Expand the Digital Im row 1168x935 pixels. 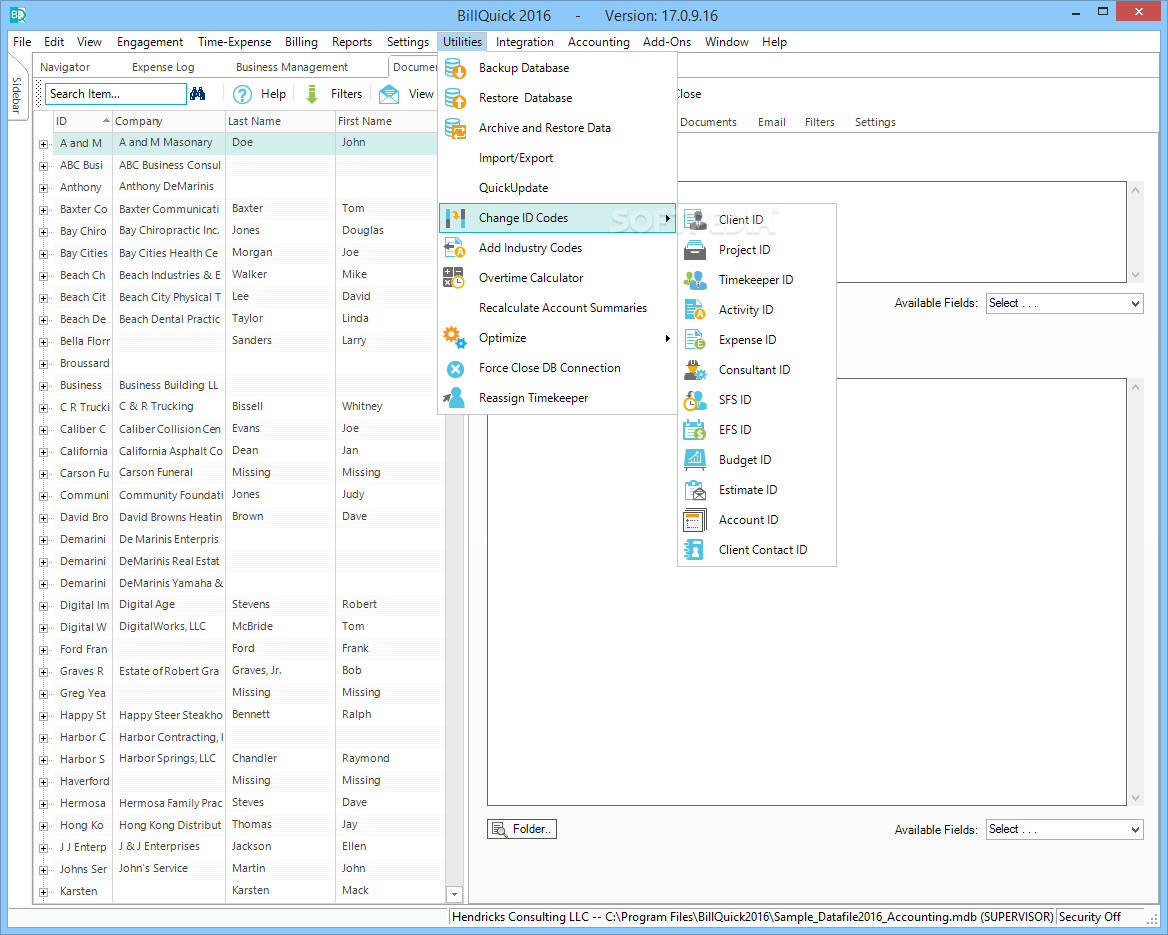coord(44,606)
